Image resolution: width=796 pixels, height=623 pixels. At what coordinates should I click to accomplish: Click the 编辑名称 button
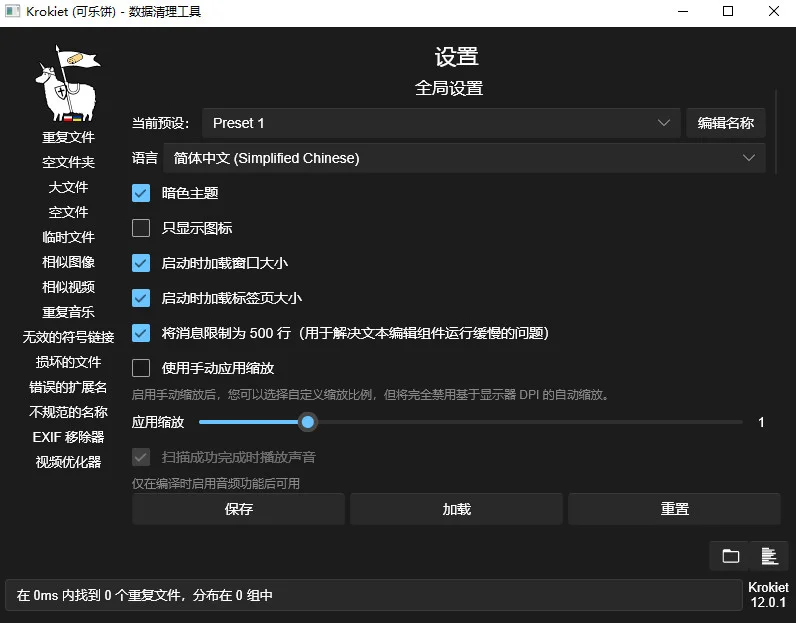tap(725, 123)
